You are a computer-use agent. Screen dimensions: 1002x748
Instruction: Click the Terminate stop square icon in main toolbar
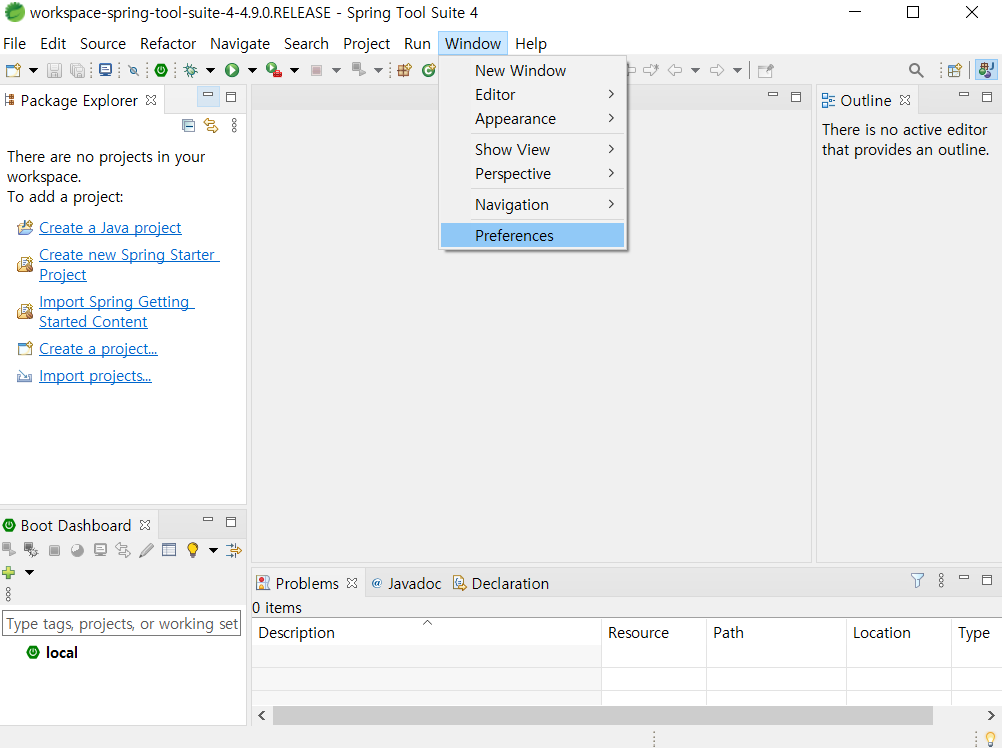316,70
